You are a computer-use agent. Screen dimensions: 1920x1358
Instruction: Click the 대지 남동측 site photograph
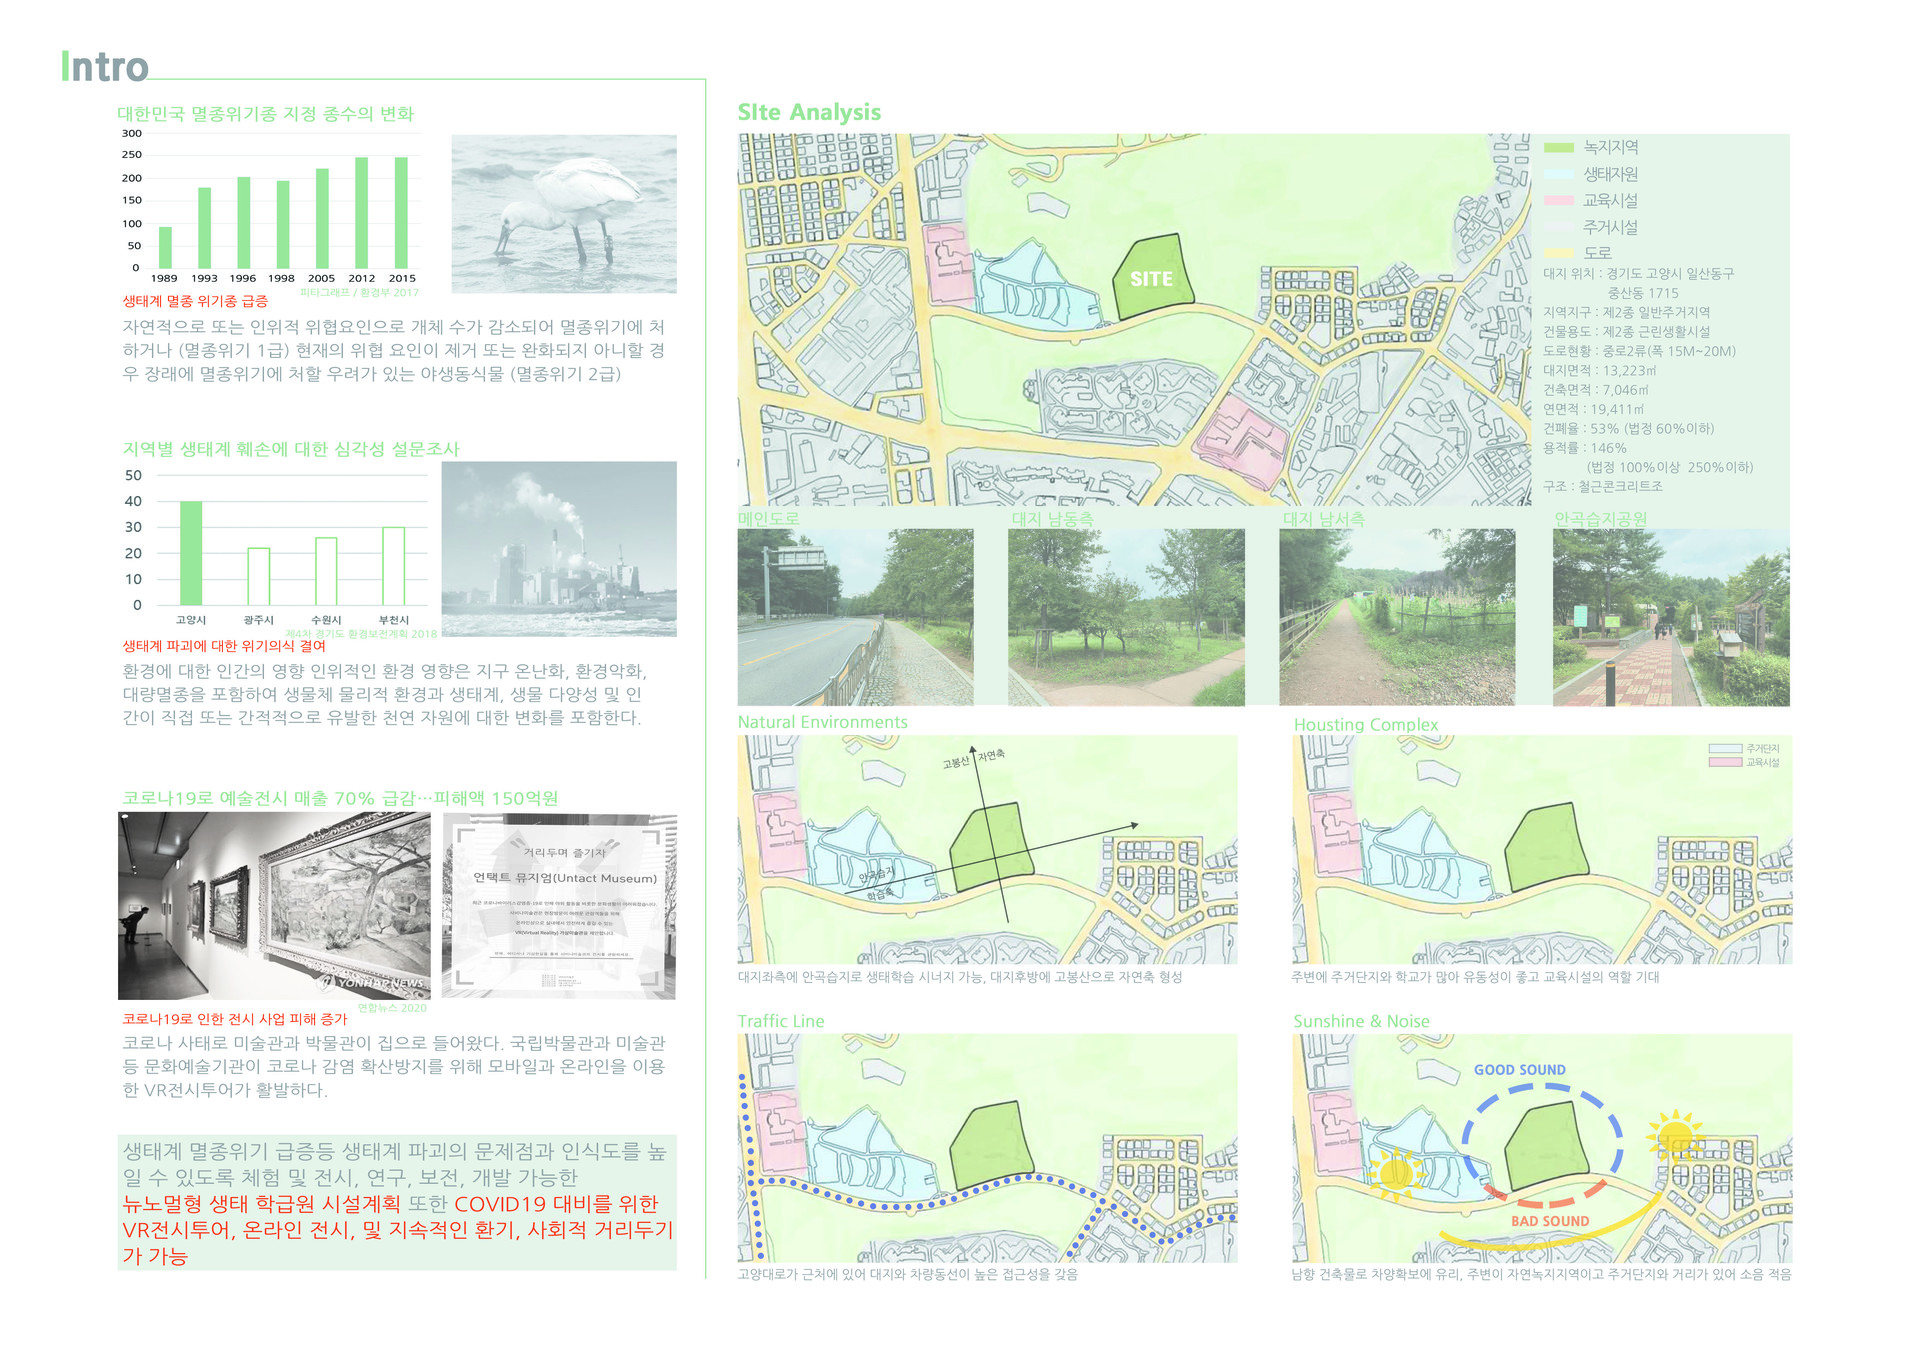click(x=1126, y=617)
